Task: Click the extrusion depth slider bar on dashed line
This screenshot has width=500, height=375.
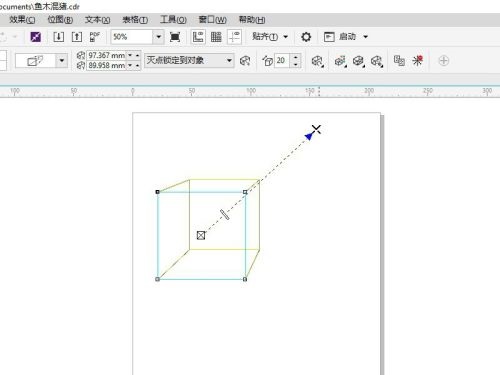Action: pyautogui.click(x=225, y=215)
